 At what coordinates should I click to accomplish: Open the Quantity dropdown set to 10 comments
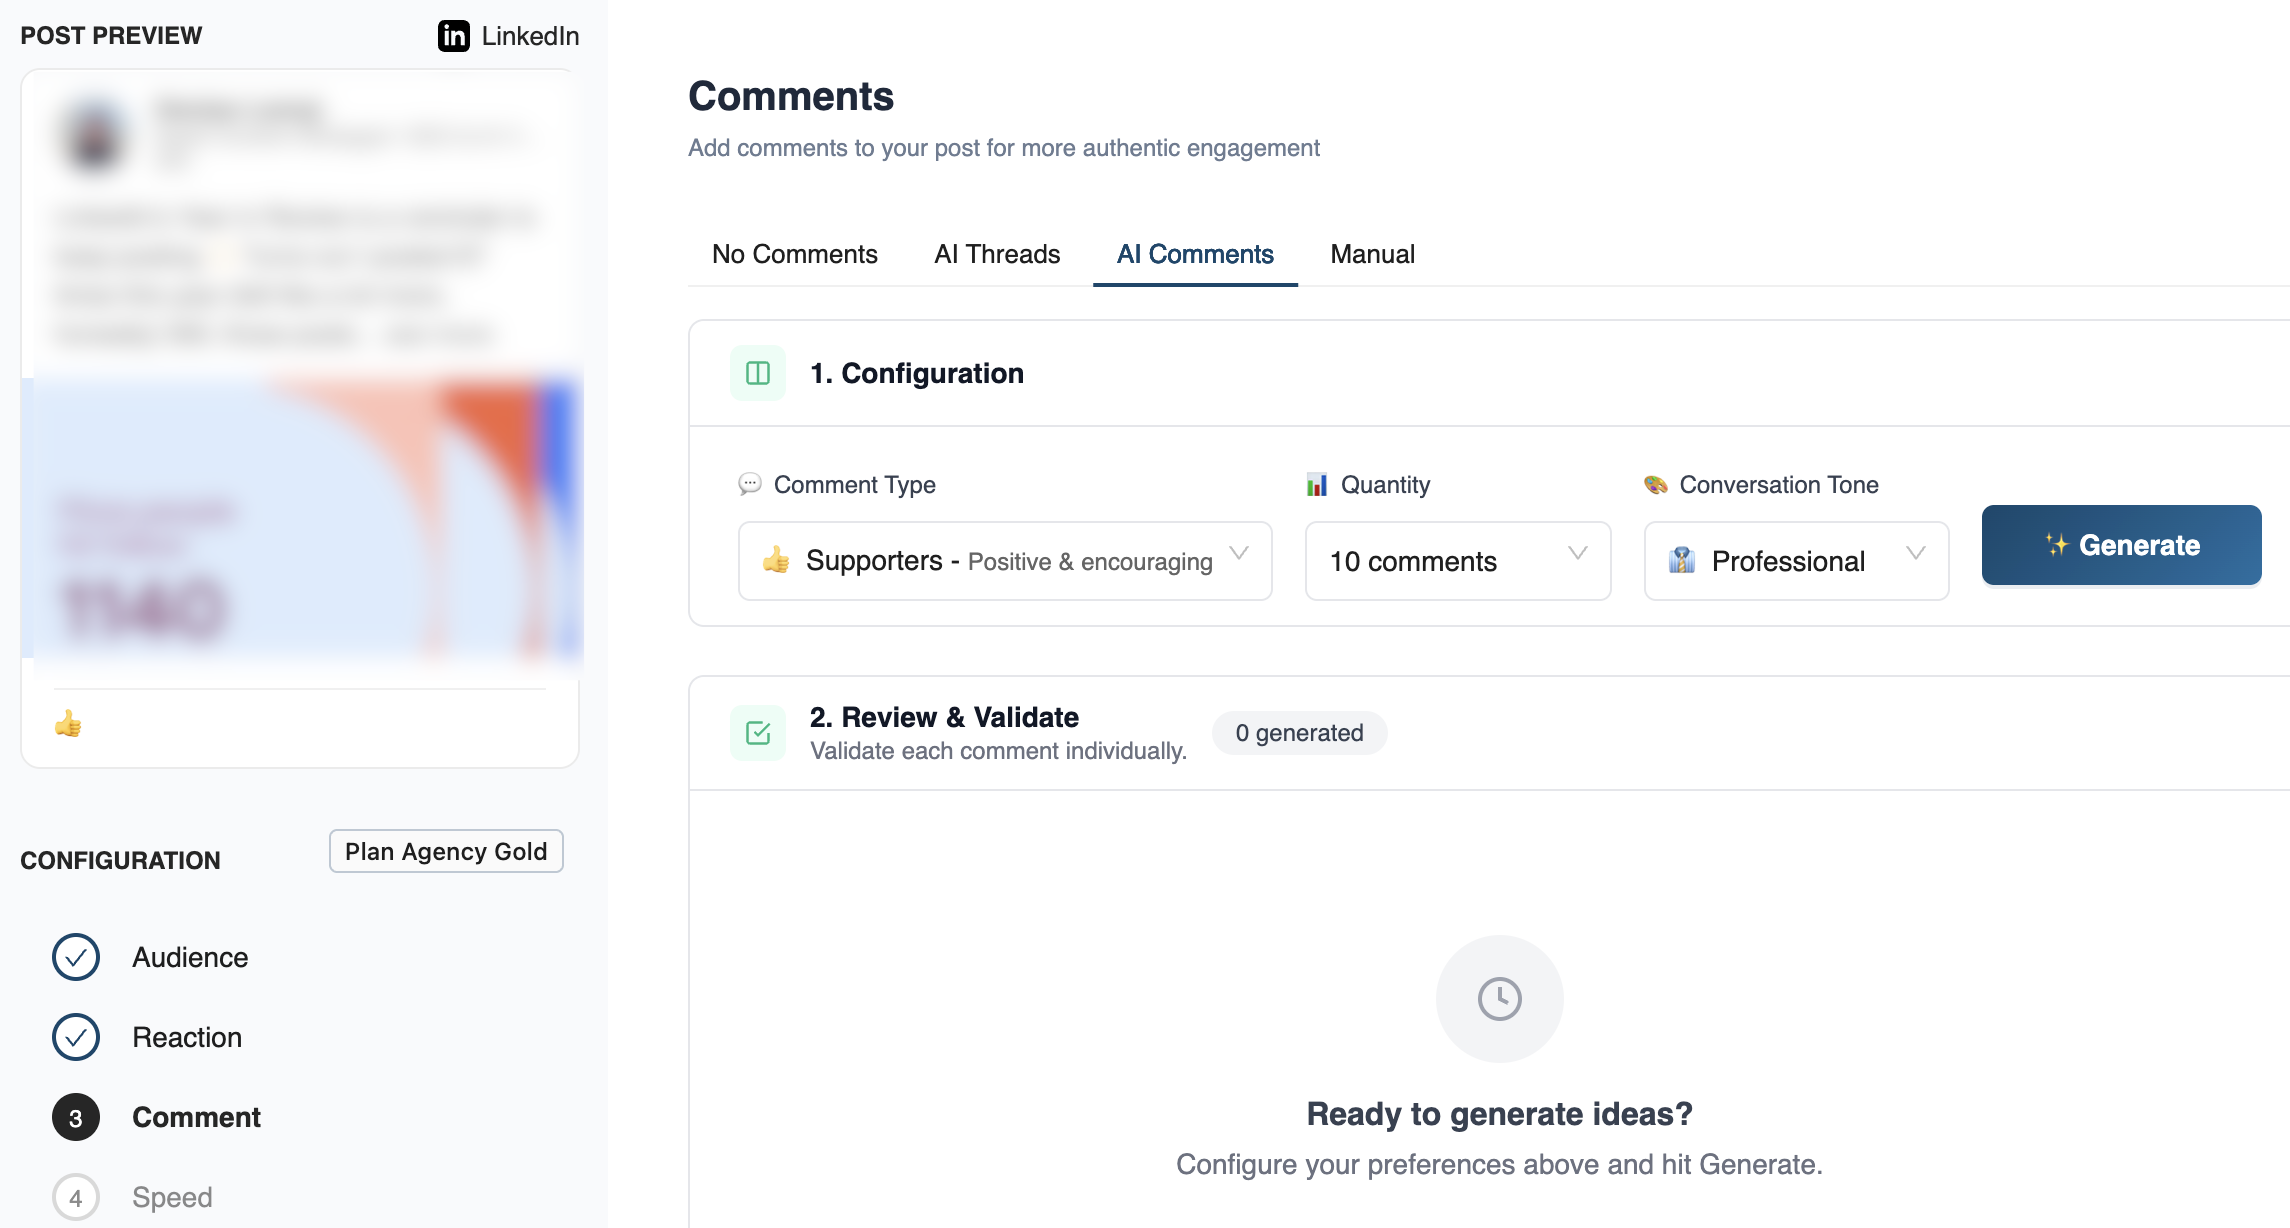(1456, 561)
